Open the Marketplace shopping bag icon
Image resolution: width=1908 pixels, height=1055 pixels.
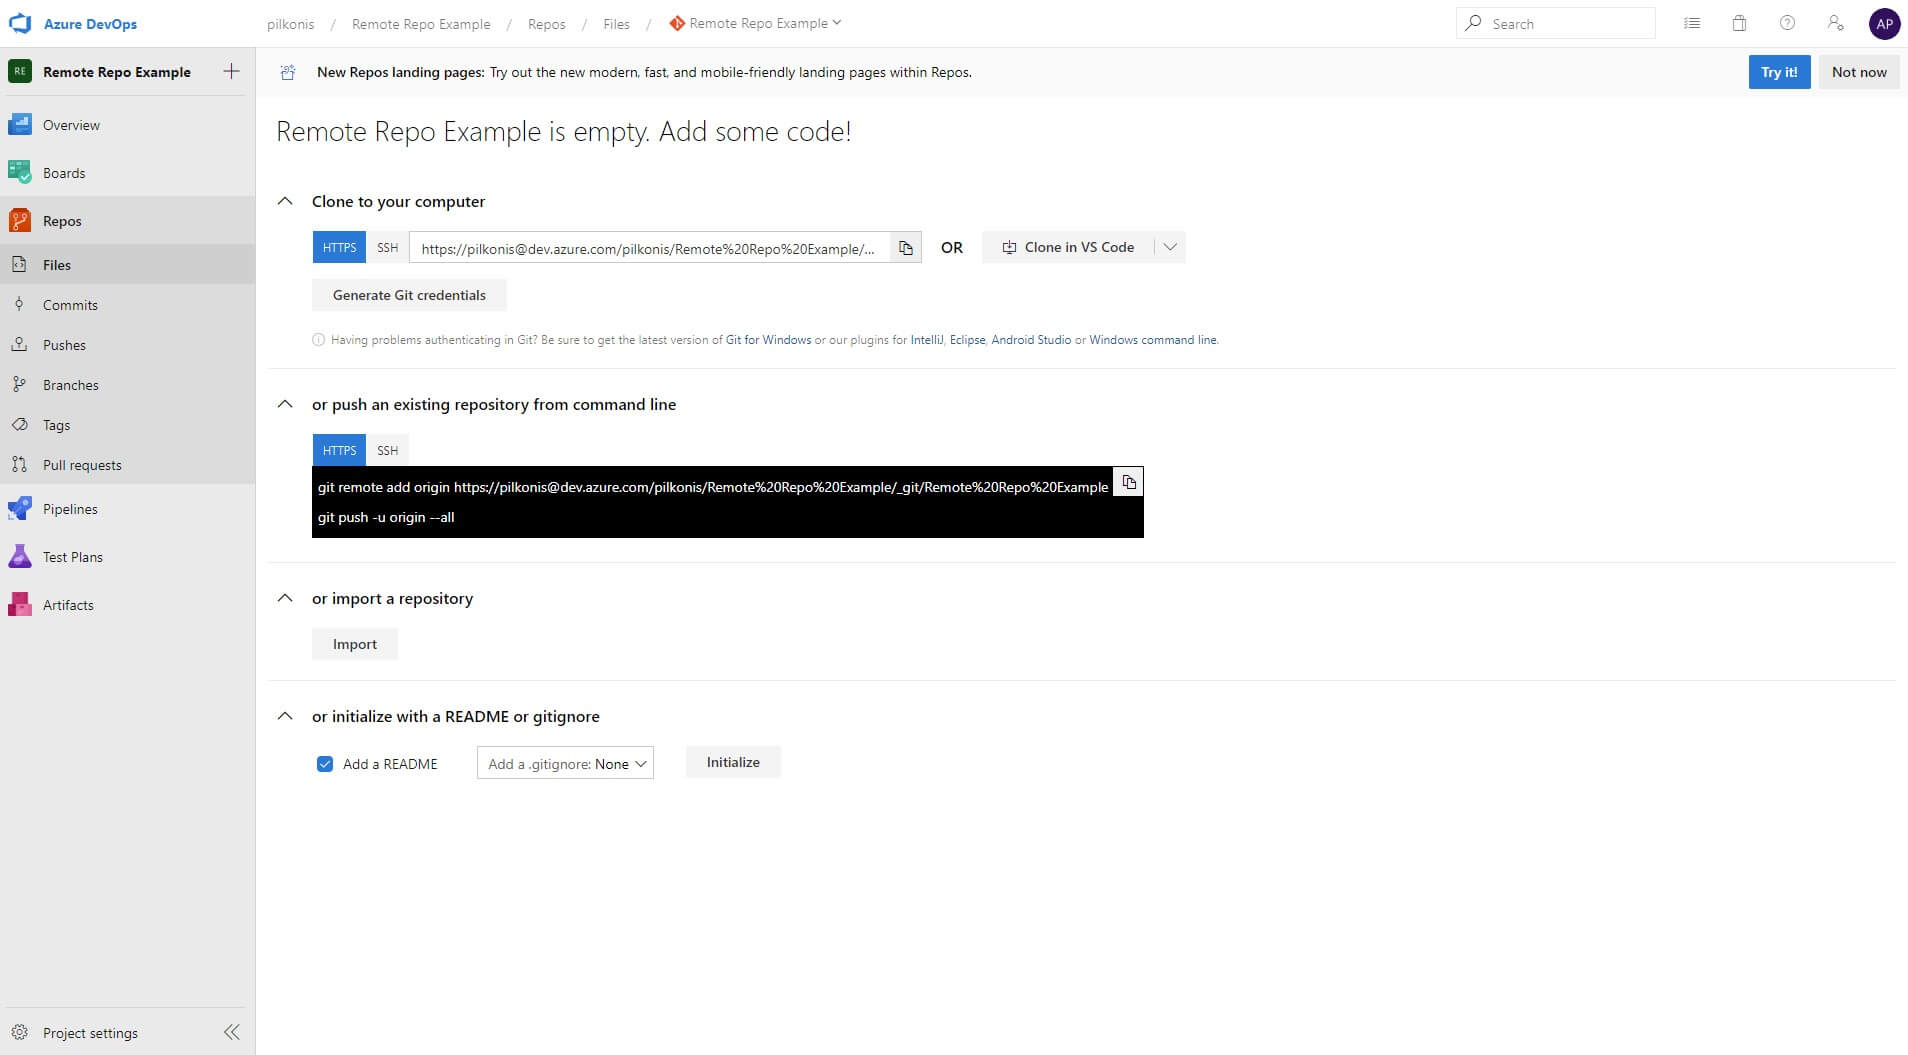pos(1740,23)
